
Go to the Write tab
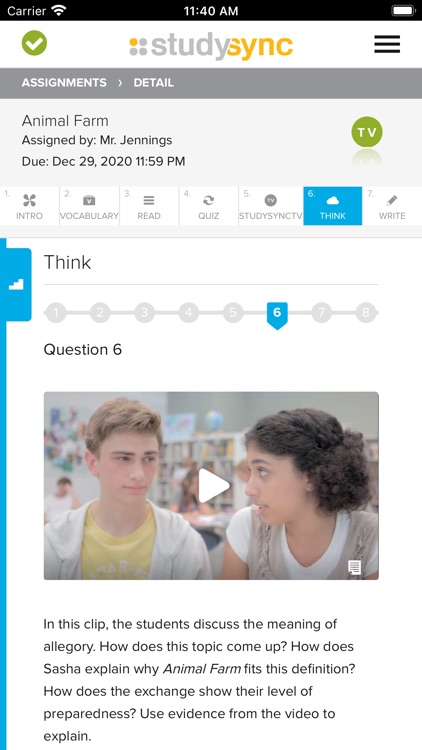[392, 206]
